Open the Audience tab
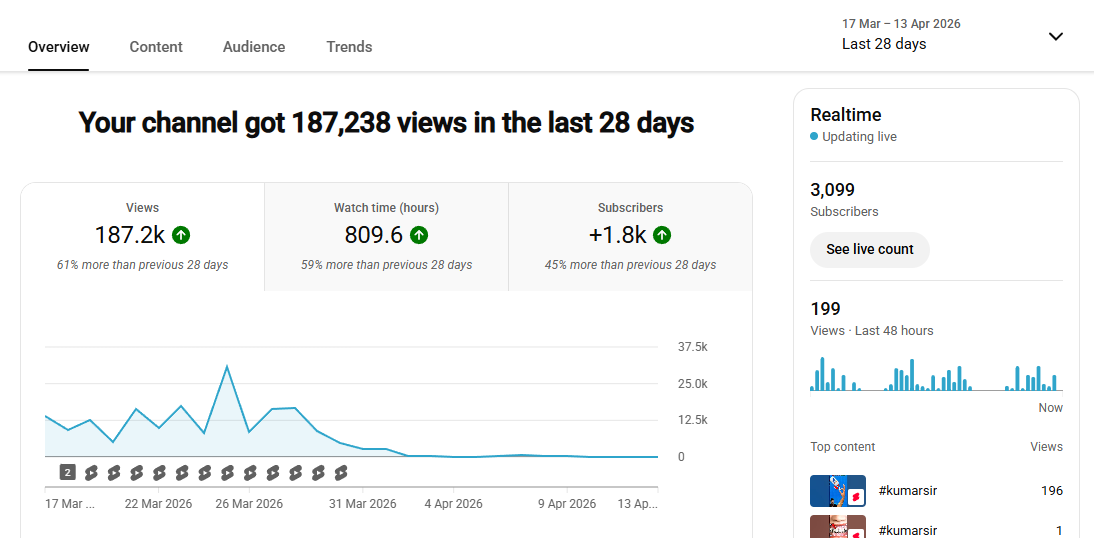 coord(254,47)
